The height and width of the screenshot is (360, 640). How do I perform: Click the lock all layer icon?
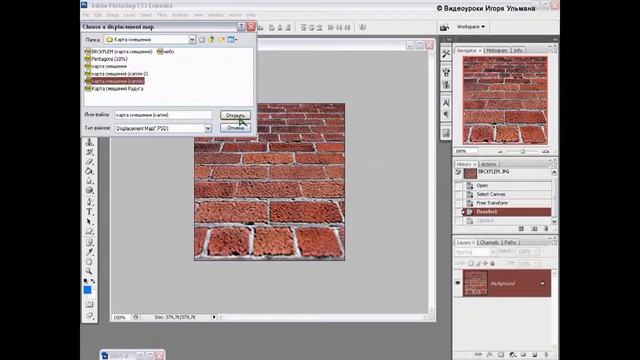[x=492, y=264]
